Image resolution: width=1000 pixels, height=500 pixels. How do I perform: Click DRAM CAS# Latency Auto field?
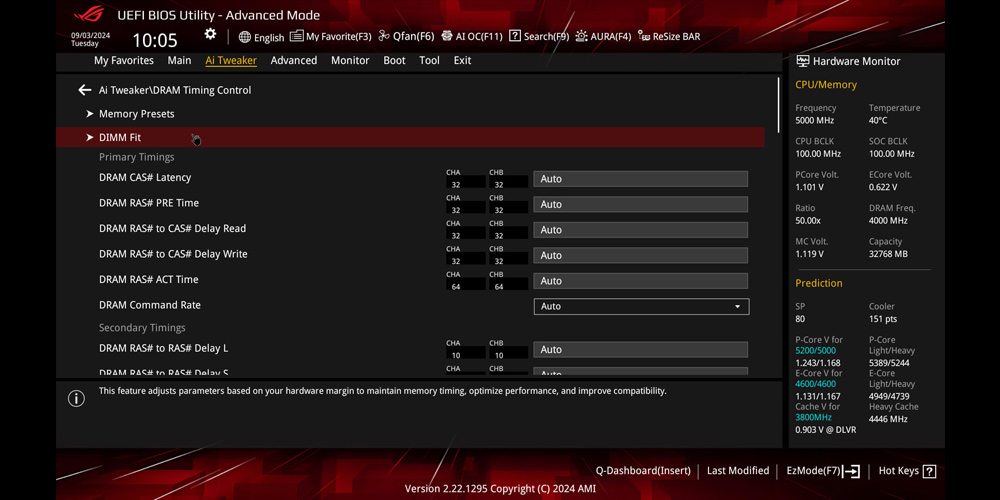[640, 179]
